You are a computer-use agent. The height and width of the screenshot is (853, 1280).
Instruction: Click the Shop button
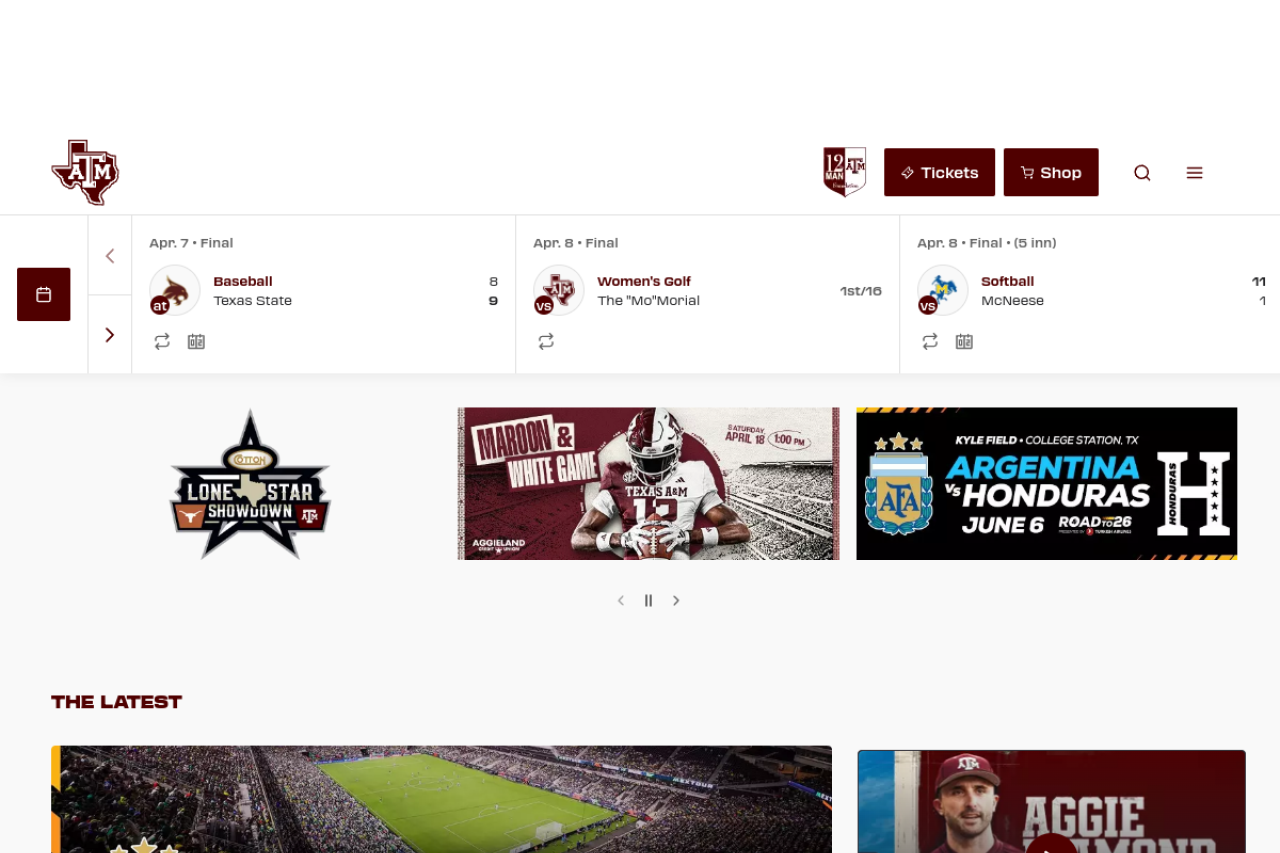pyautogui.click(x=1051, y=172)
